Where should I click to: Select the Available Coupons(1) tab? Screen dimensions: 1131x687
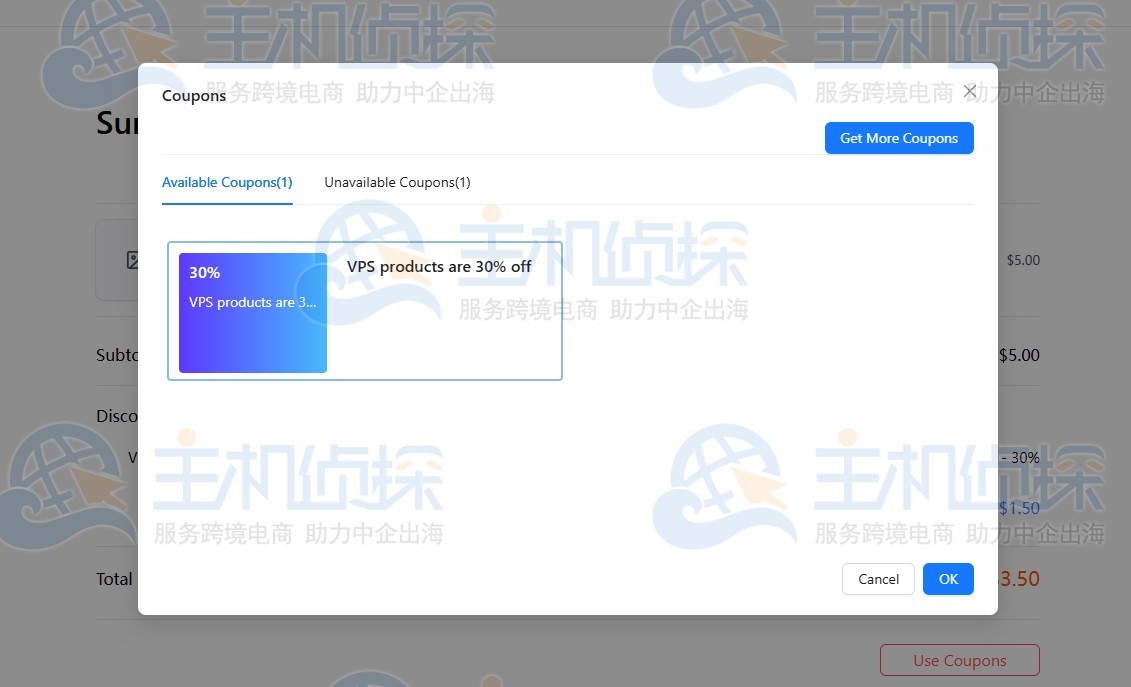tap(227, 182)
